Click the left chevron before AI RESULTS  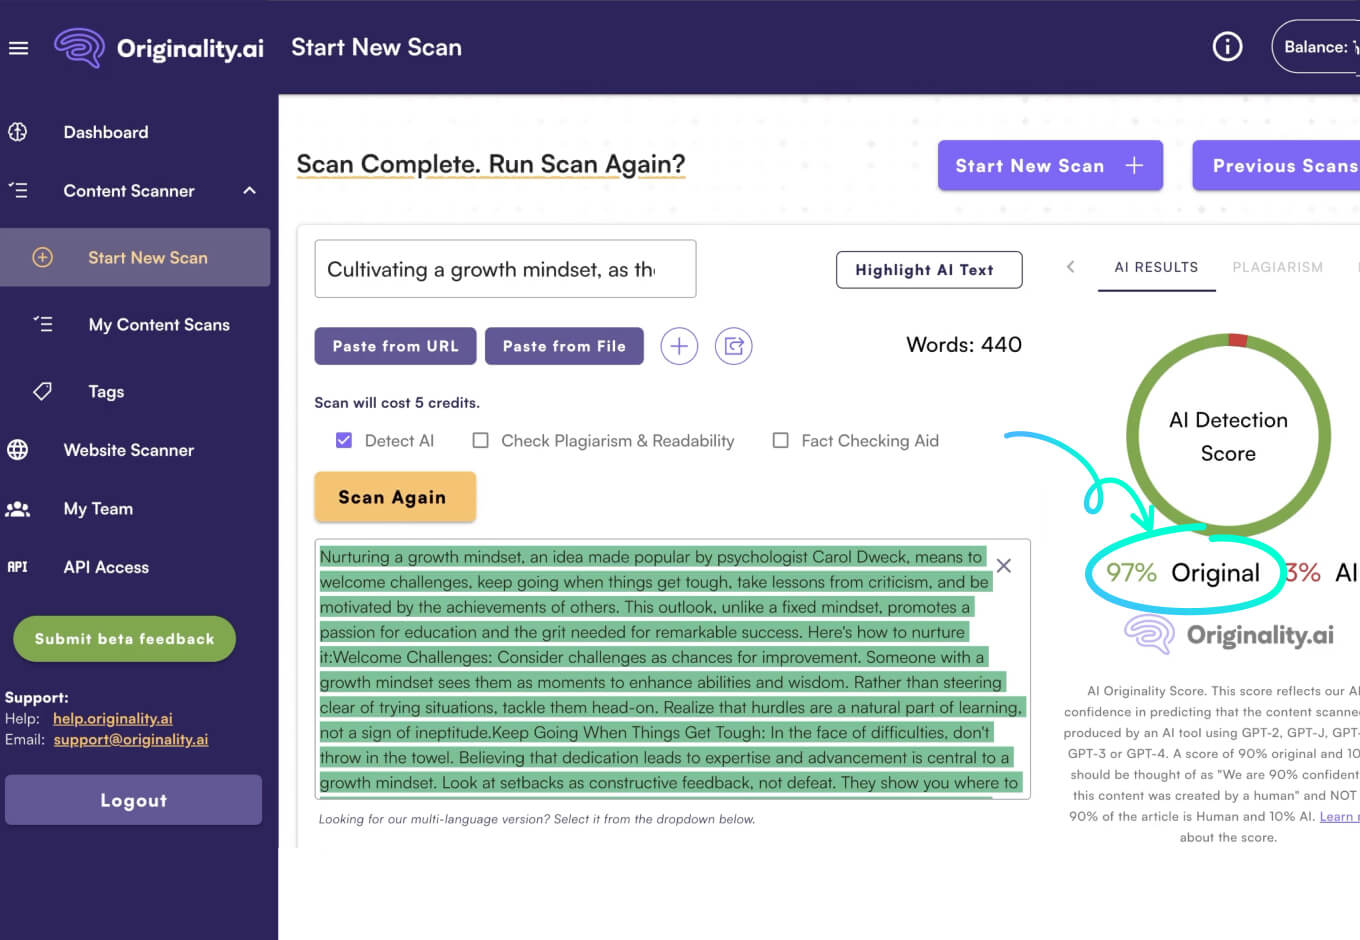click(x=1071, y=267)
